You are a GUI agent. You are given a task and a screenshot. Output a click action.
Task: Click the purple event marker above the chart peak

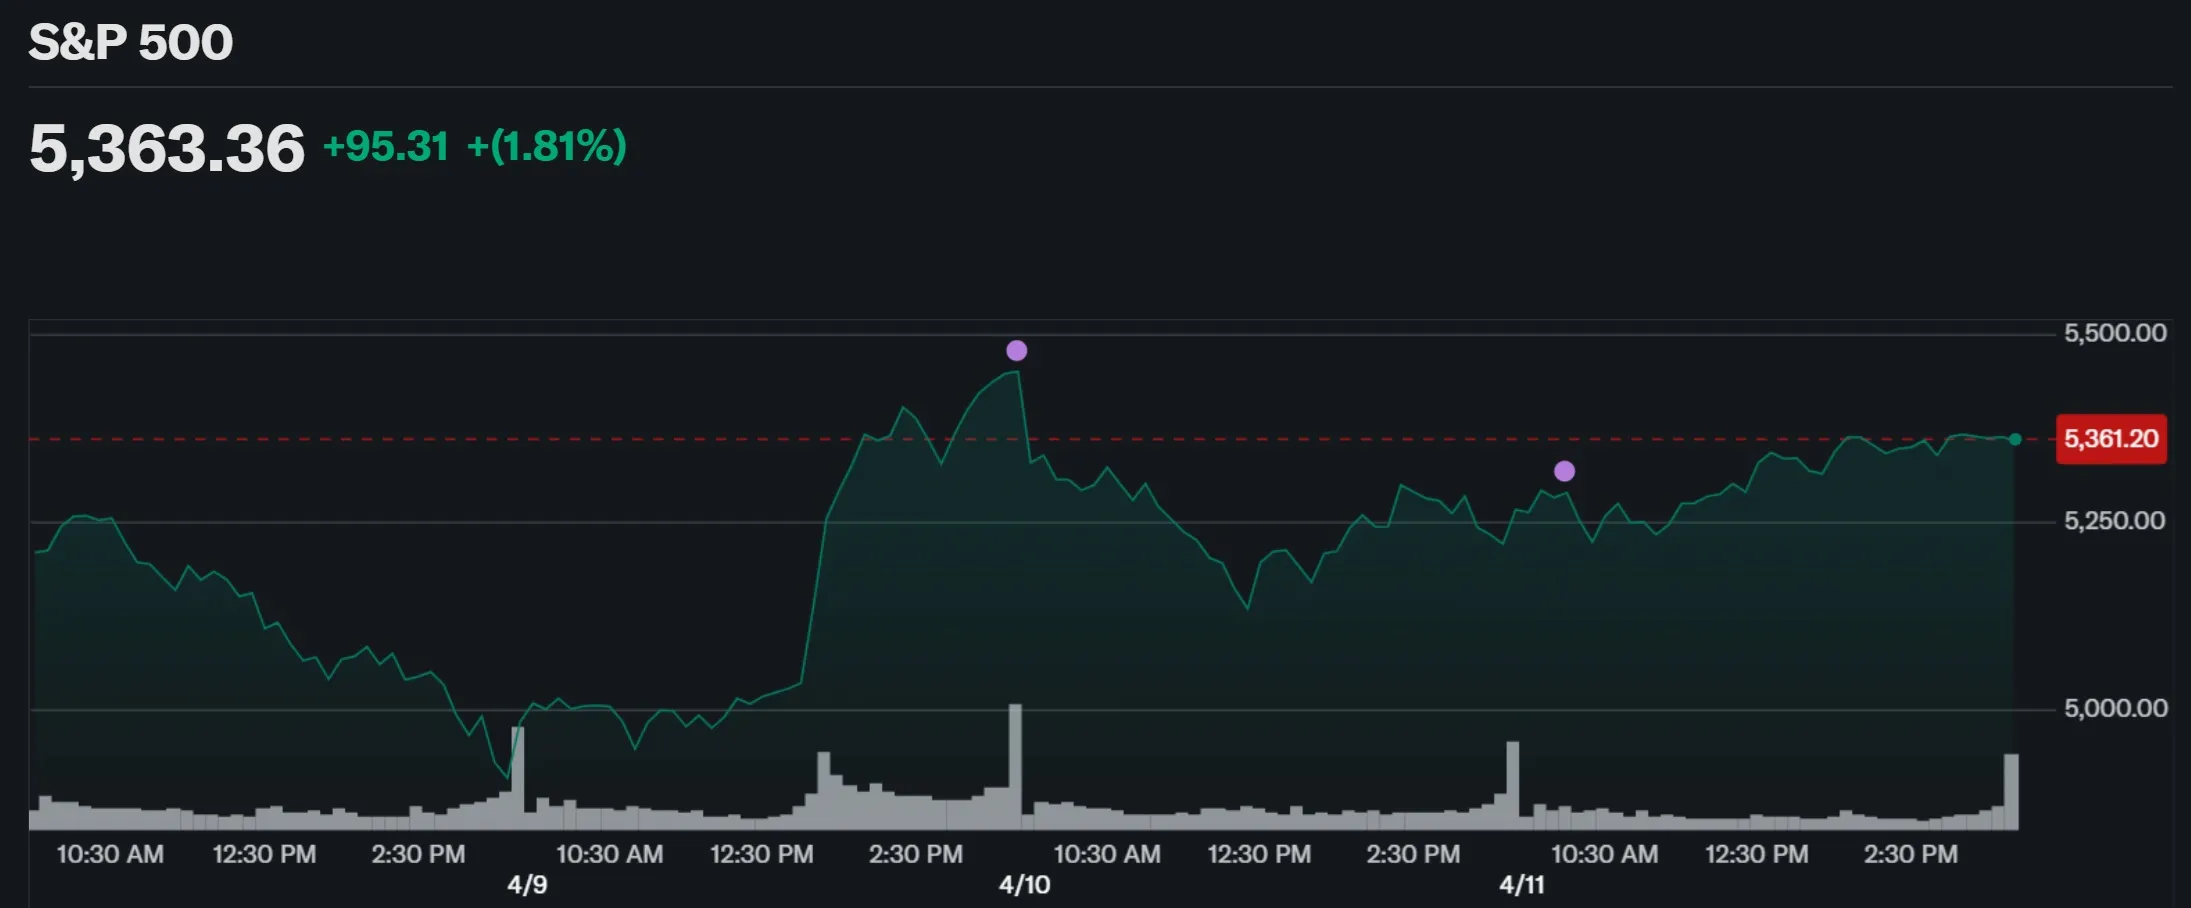pyautogui.click(x=1016, y=350)
